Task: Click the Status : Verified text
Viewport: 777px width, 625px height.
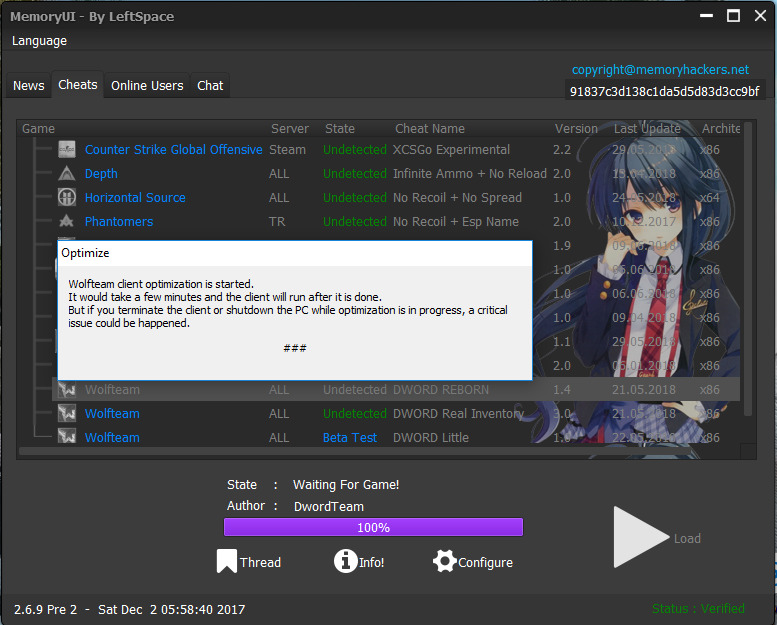Action: coord(698,609)
